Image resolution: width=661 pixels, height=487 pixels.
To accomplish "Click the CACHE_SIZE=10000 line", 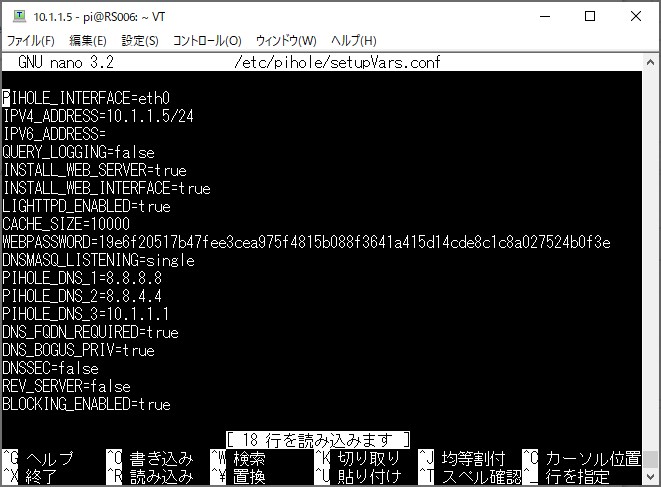I will pyautogui.click(x=66, y=224).
